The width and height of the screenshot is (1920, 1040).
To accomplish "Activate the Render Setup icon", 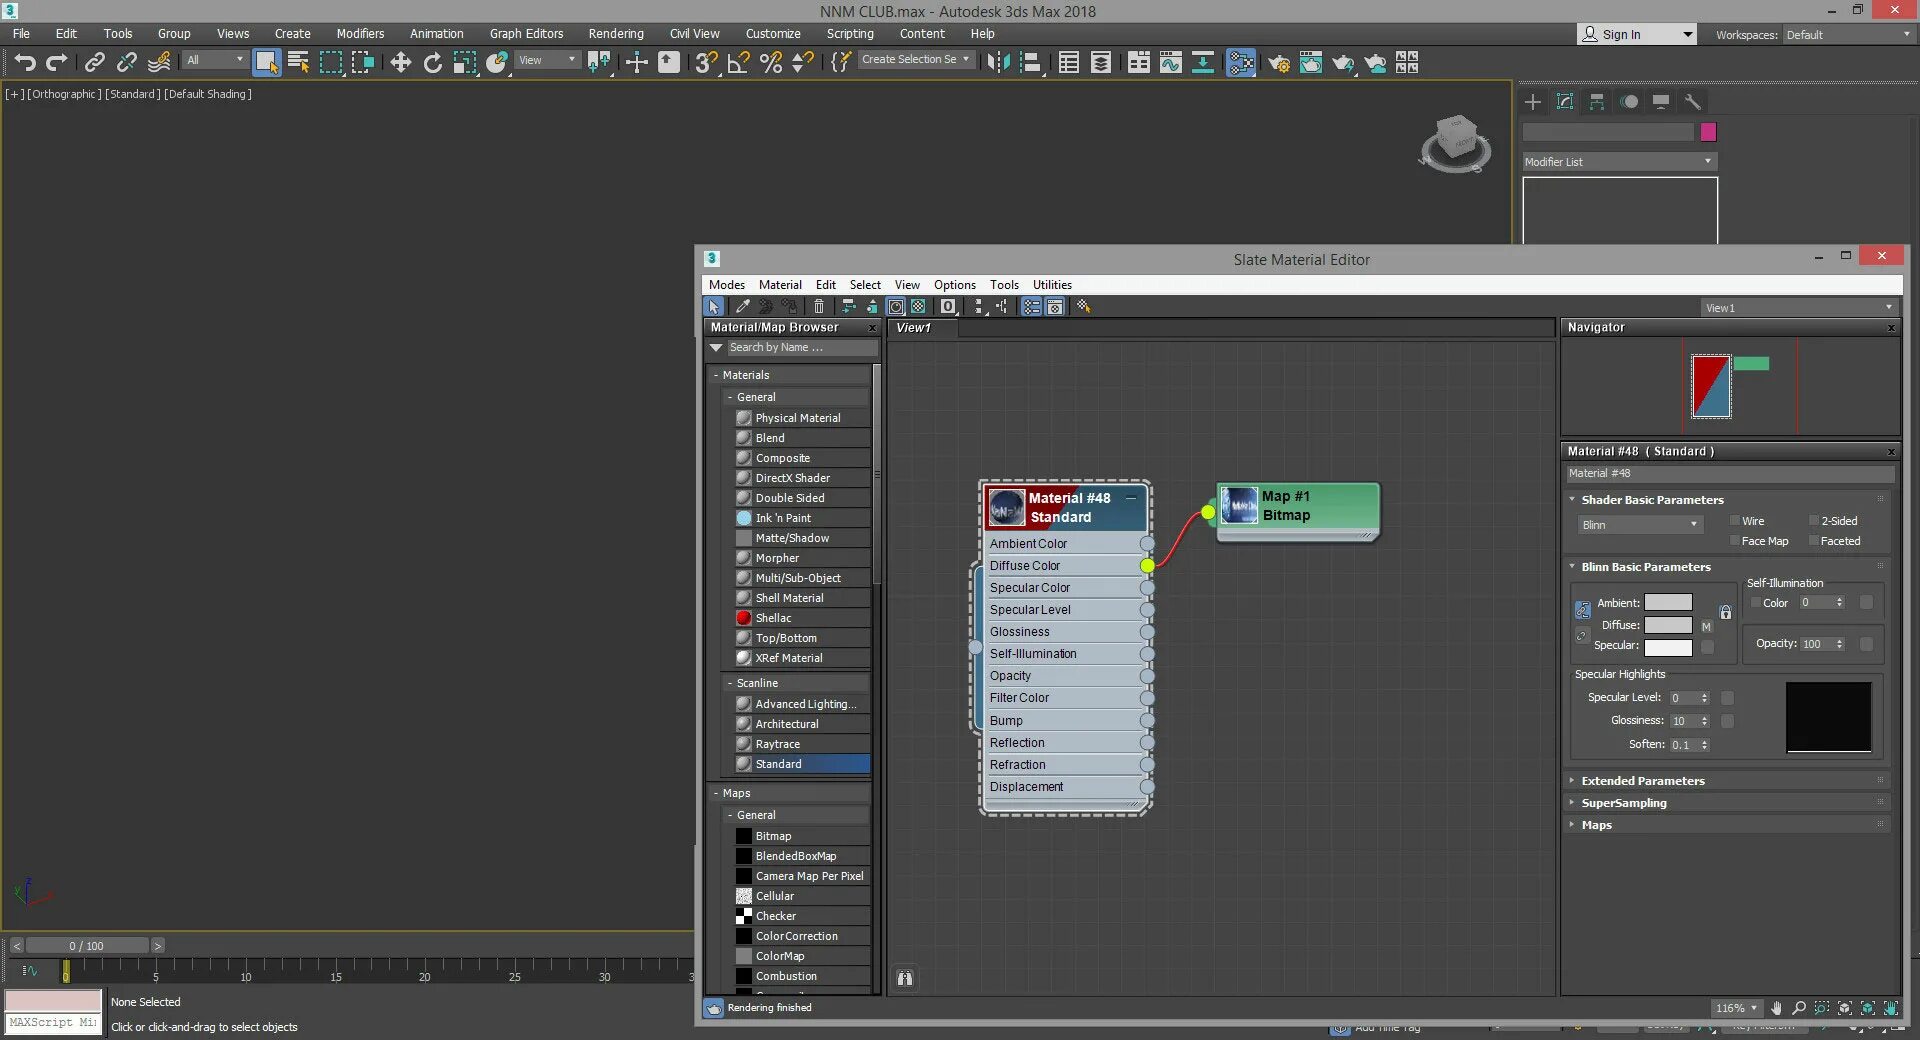I will click(x=1278, y=62).
